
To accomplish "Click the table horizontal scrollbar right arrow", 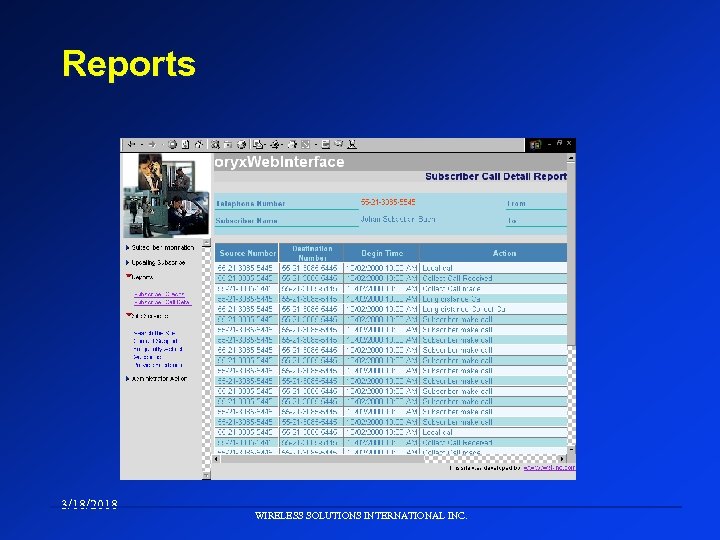I will [x=562, y=459].
